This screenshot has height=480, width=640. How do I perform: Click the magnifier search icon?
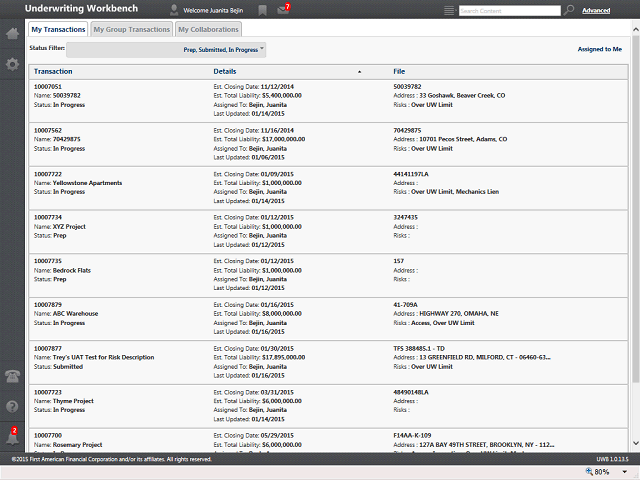pos(569,10)
